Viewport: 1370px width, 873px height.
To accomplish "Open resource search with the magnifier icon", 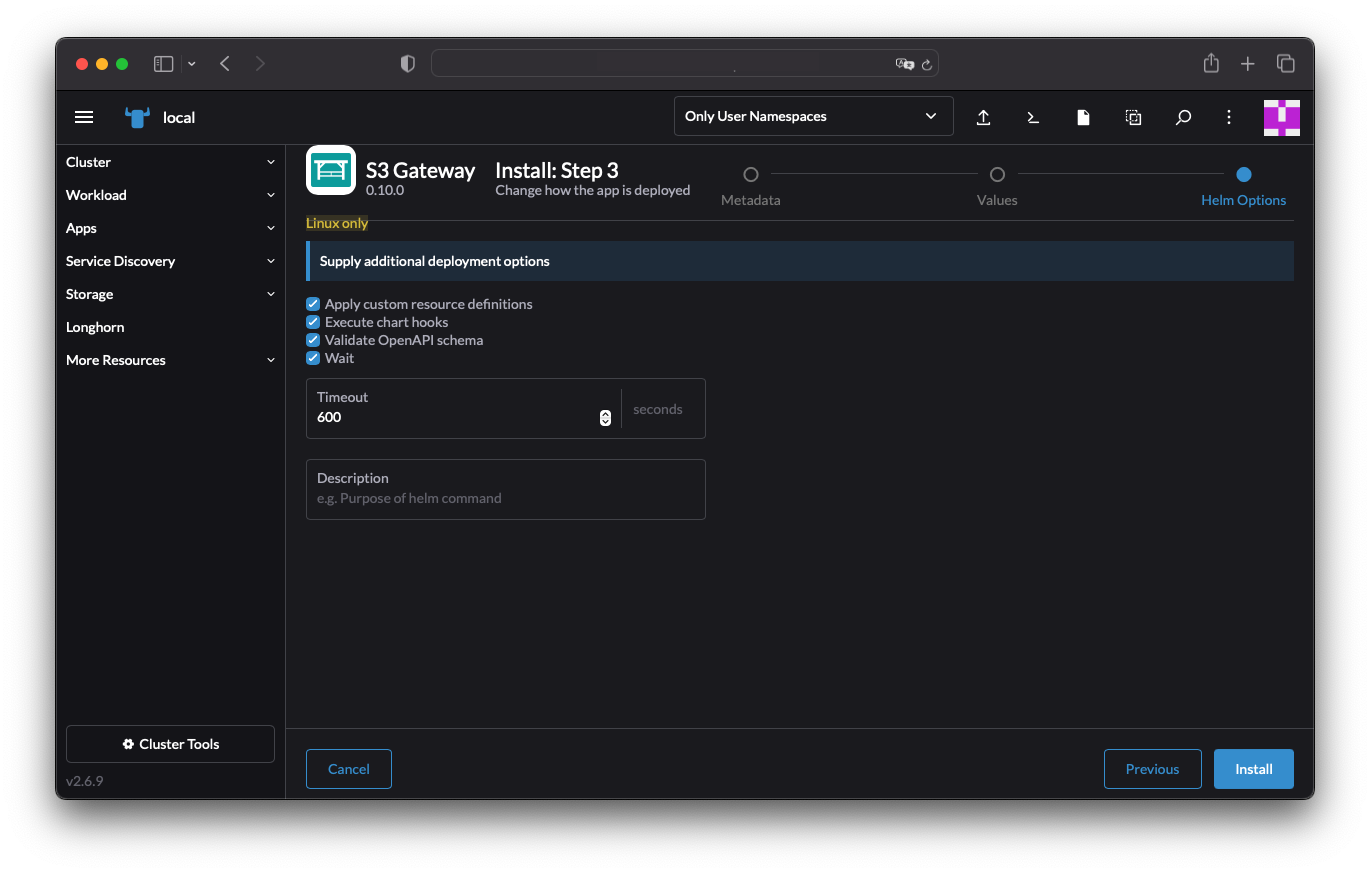I will pos(1183,116).
